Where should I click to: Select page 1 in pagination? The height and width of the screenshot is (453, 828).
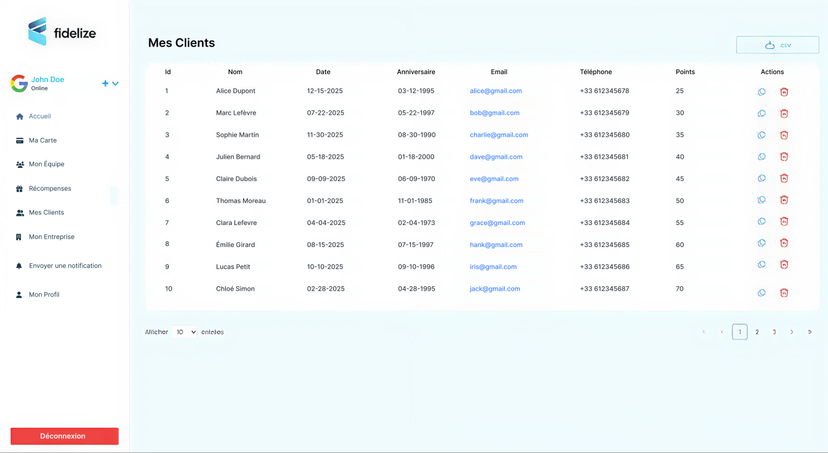point(740,332)
